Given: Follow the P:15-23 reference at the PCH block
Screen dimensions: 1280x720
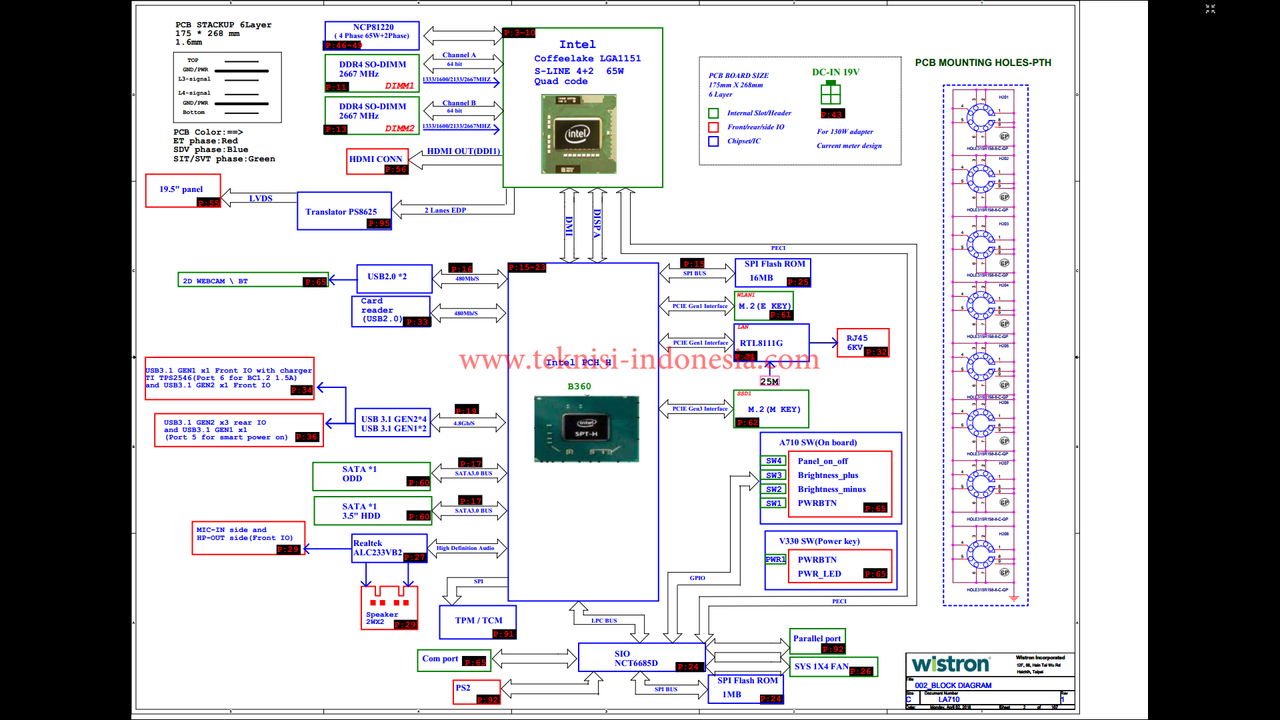Looking at the screenshot, I should [527, 267].
